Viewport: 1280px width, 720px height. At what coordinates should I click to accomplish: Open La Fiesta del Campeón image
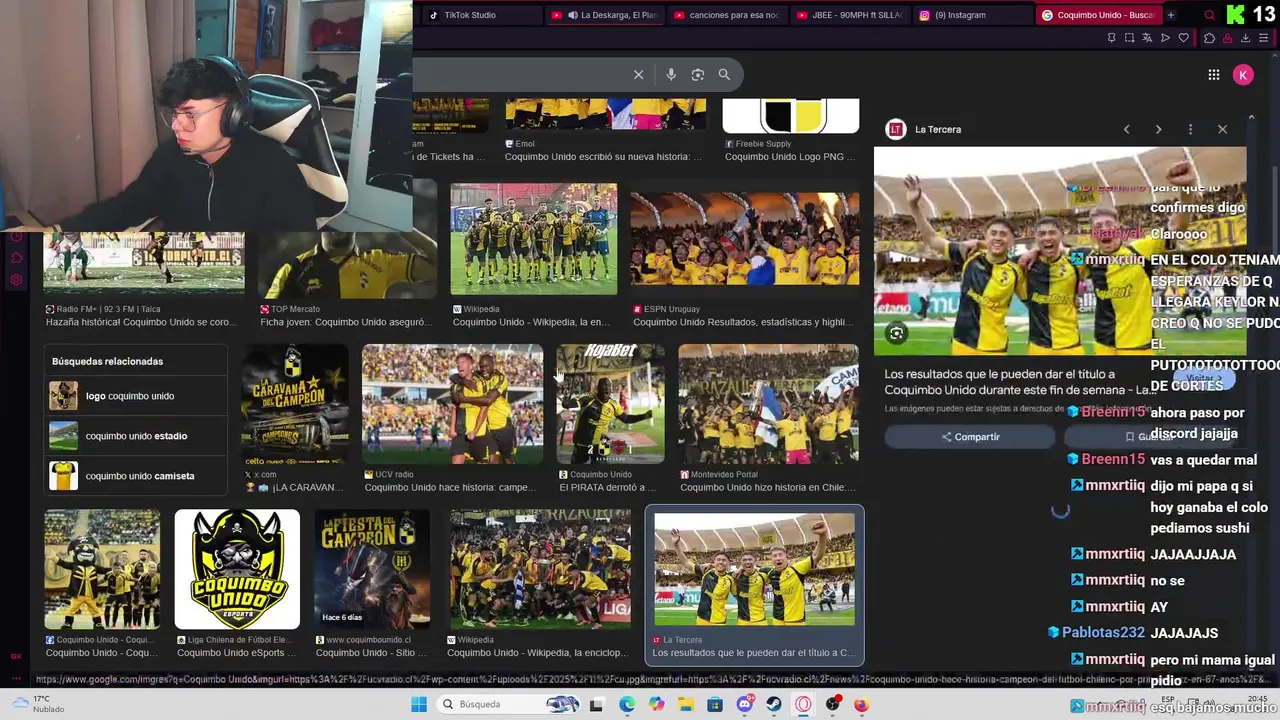tap(372, 569)
